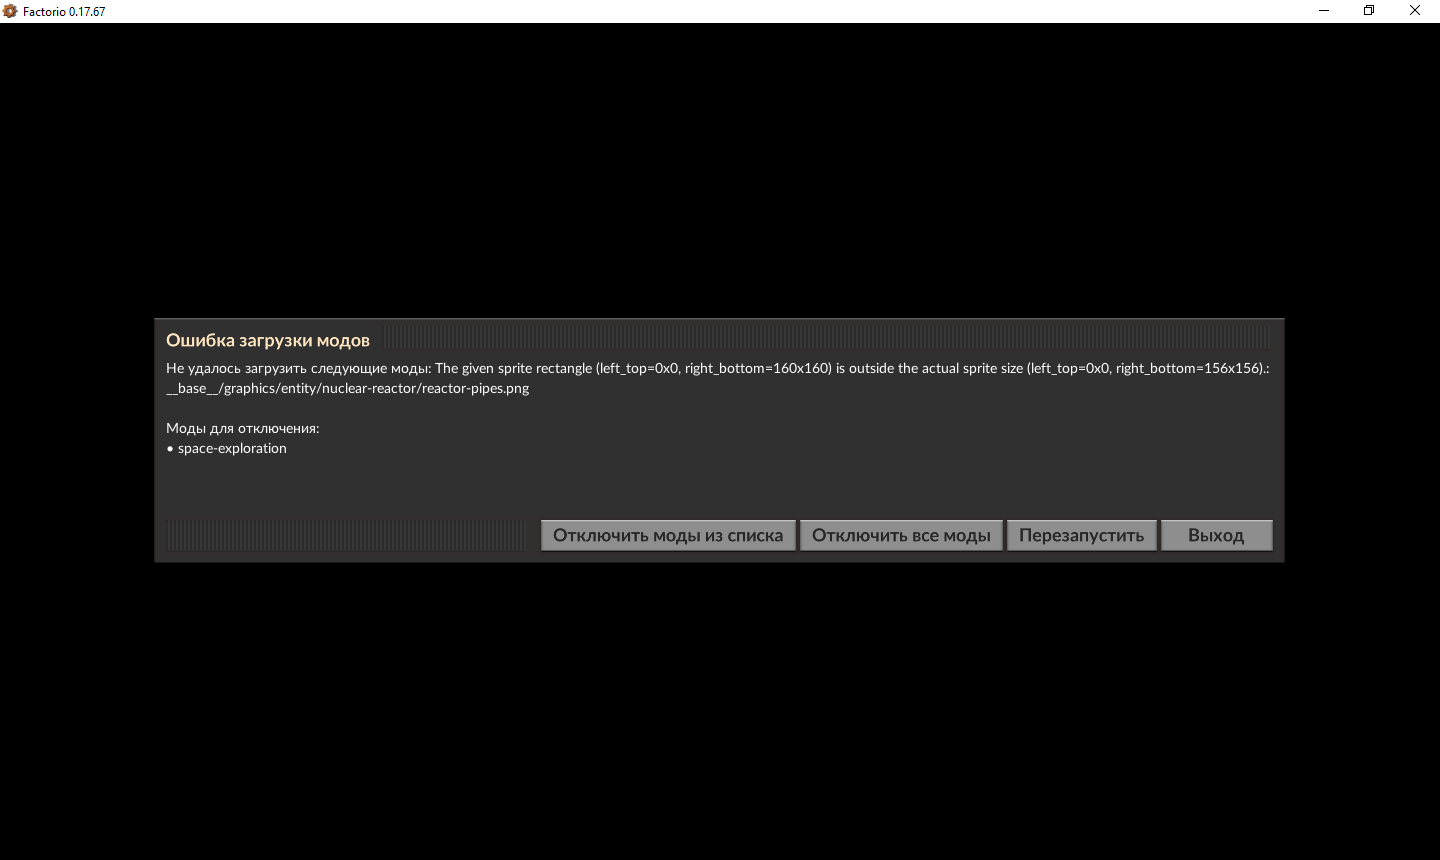Click the striped drag handle in dialog header
This screenshot has height=860, width=1440.
pyautogui.click(x=826, y=337)
